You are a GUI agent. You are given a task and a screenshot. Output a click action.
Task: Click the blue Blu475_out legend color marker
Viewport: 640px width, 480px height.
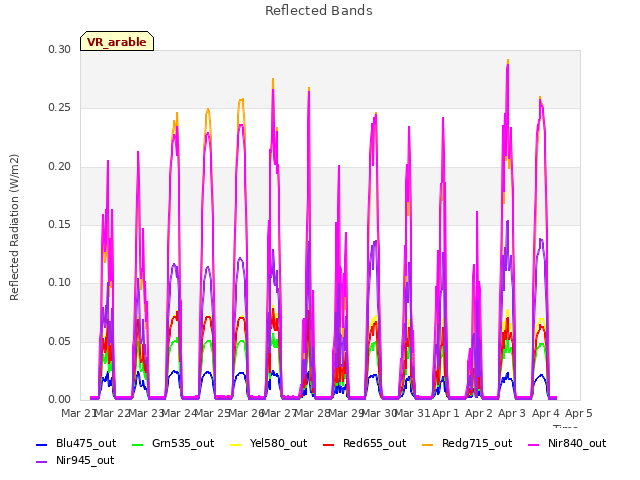42,444
